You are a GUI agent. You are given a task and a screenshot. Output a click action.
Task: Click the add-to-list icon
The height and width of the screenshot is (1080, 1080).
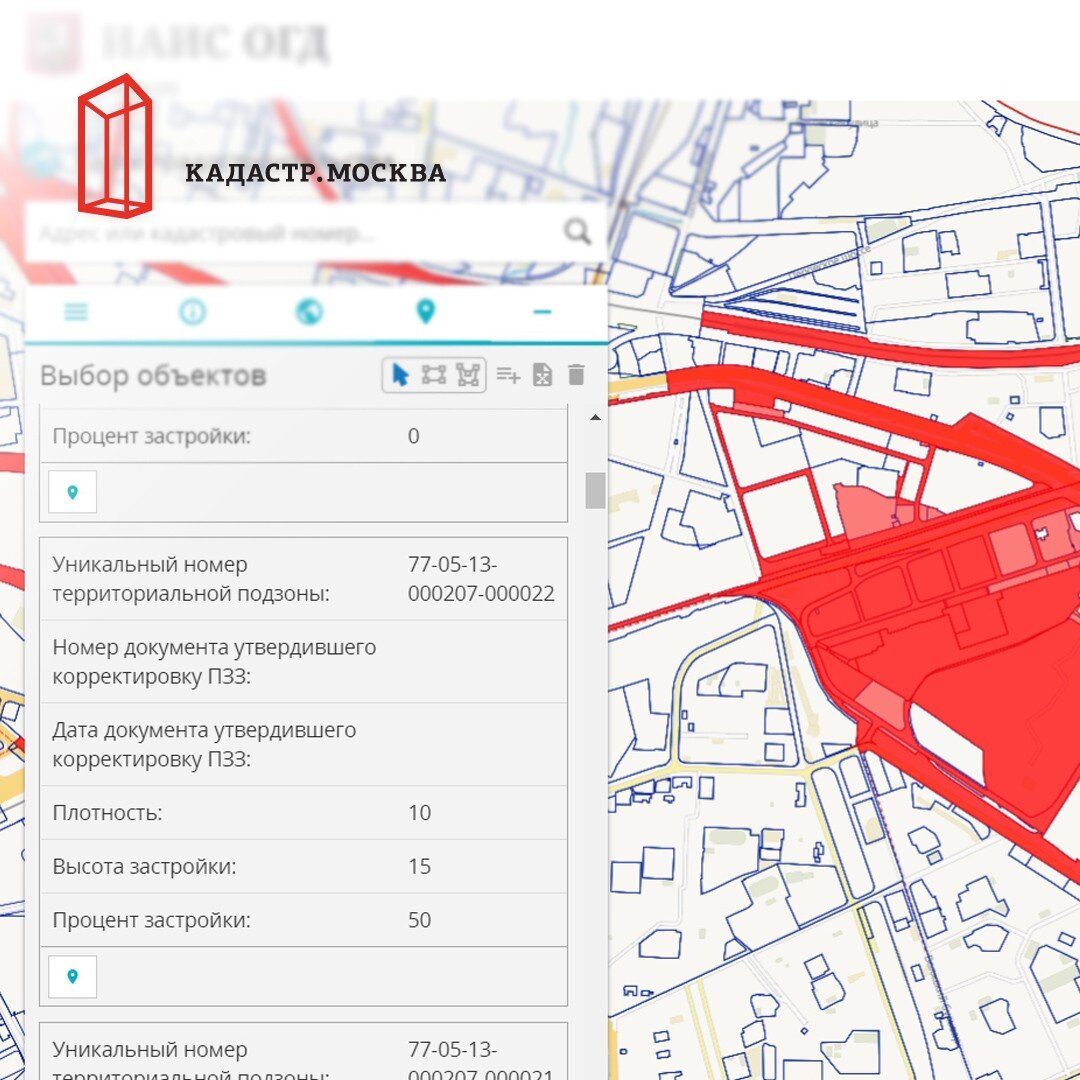point(508,375)
